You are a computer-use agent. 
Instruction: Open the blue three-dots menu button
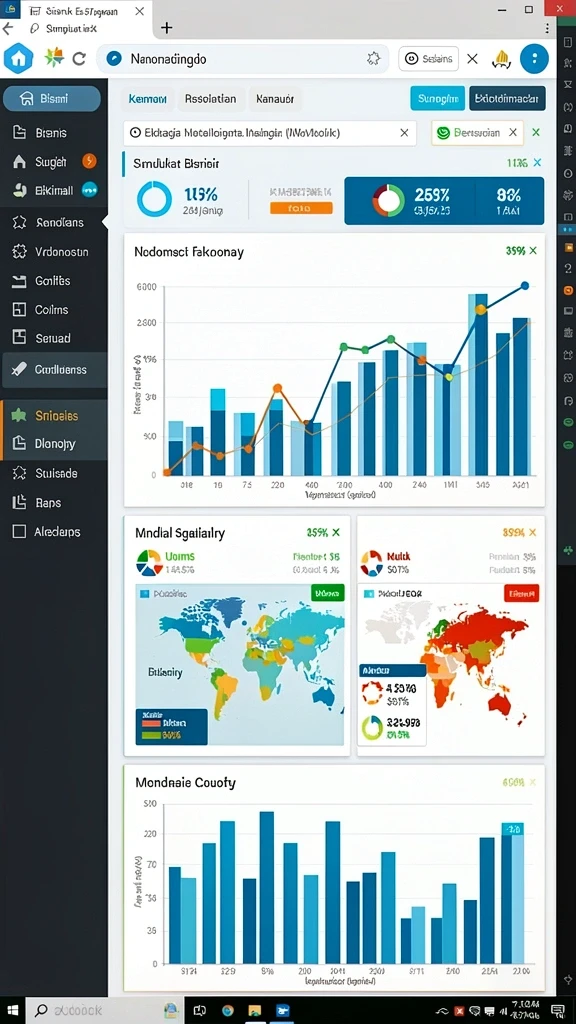[x=534, y=59]
